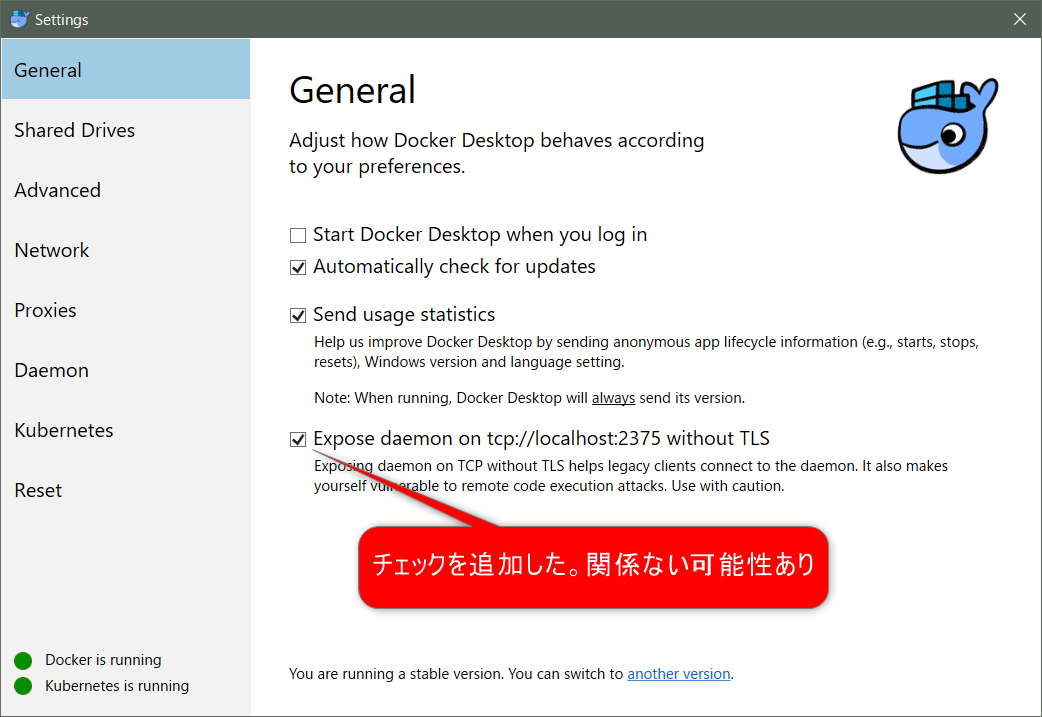Click the Help us improve Docker Desktop text
The image size is (1042, 717).
[x=646, y=352]
